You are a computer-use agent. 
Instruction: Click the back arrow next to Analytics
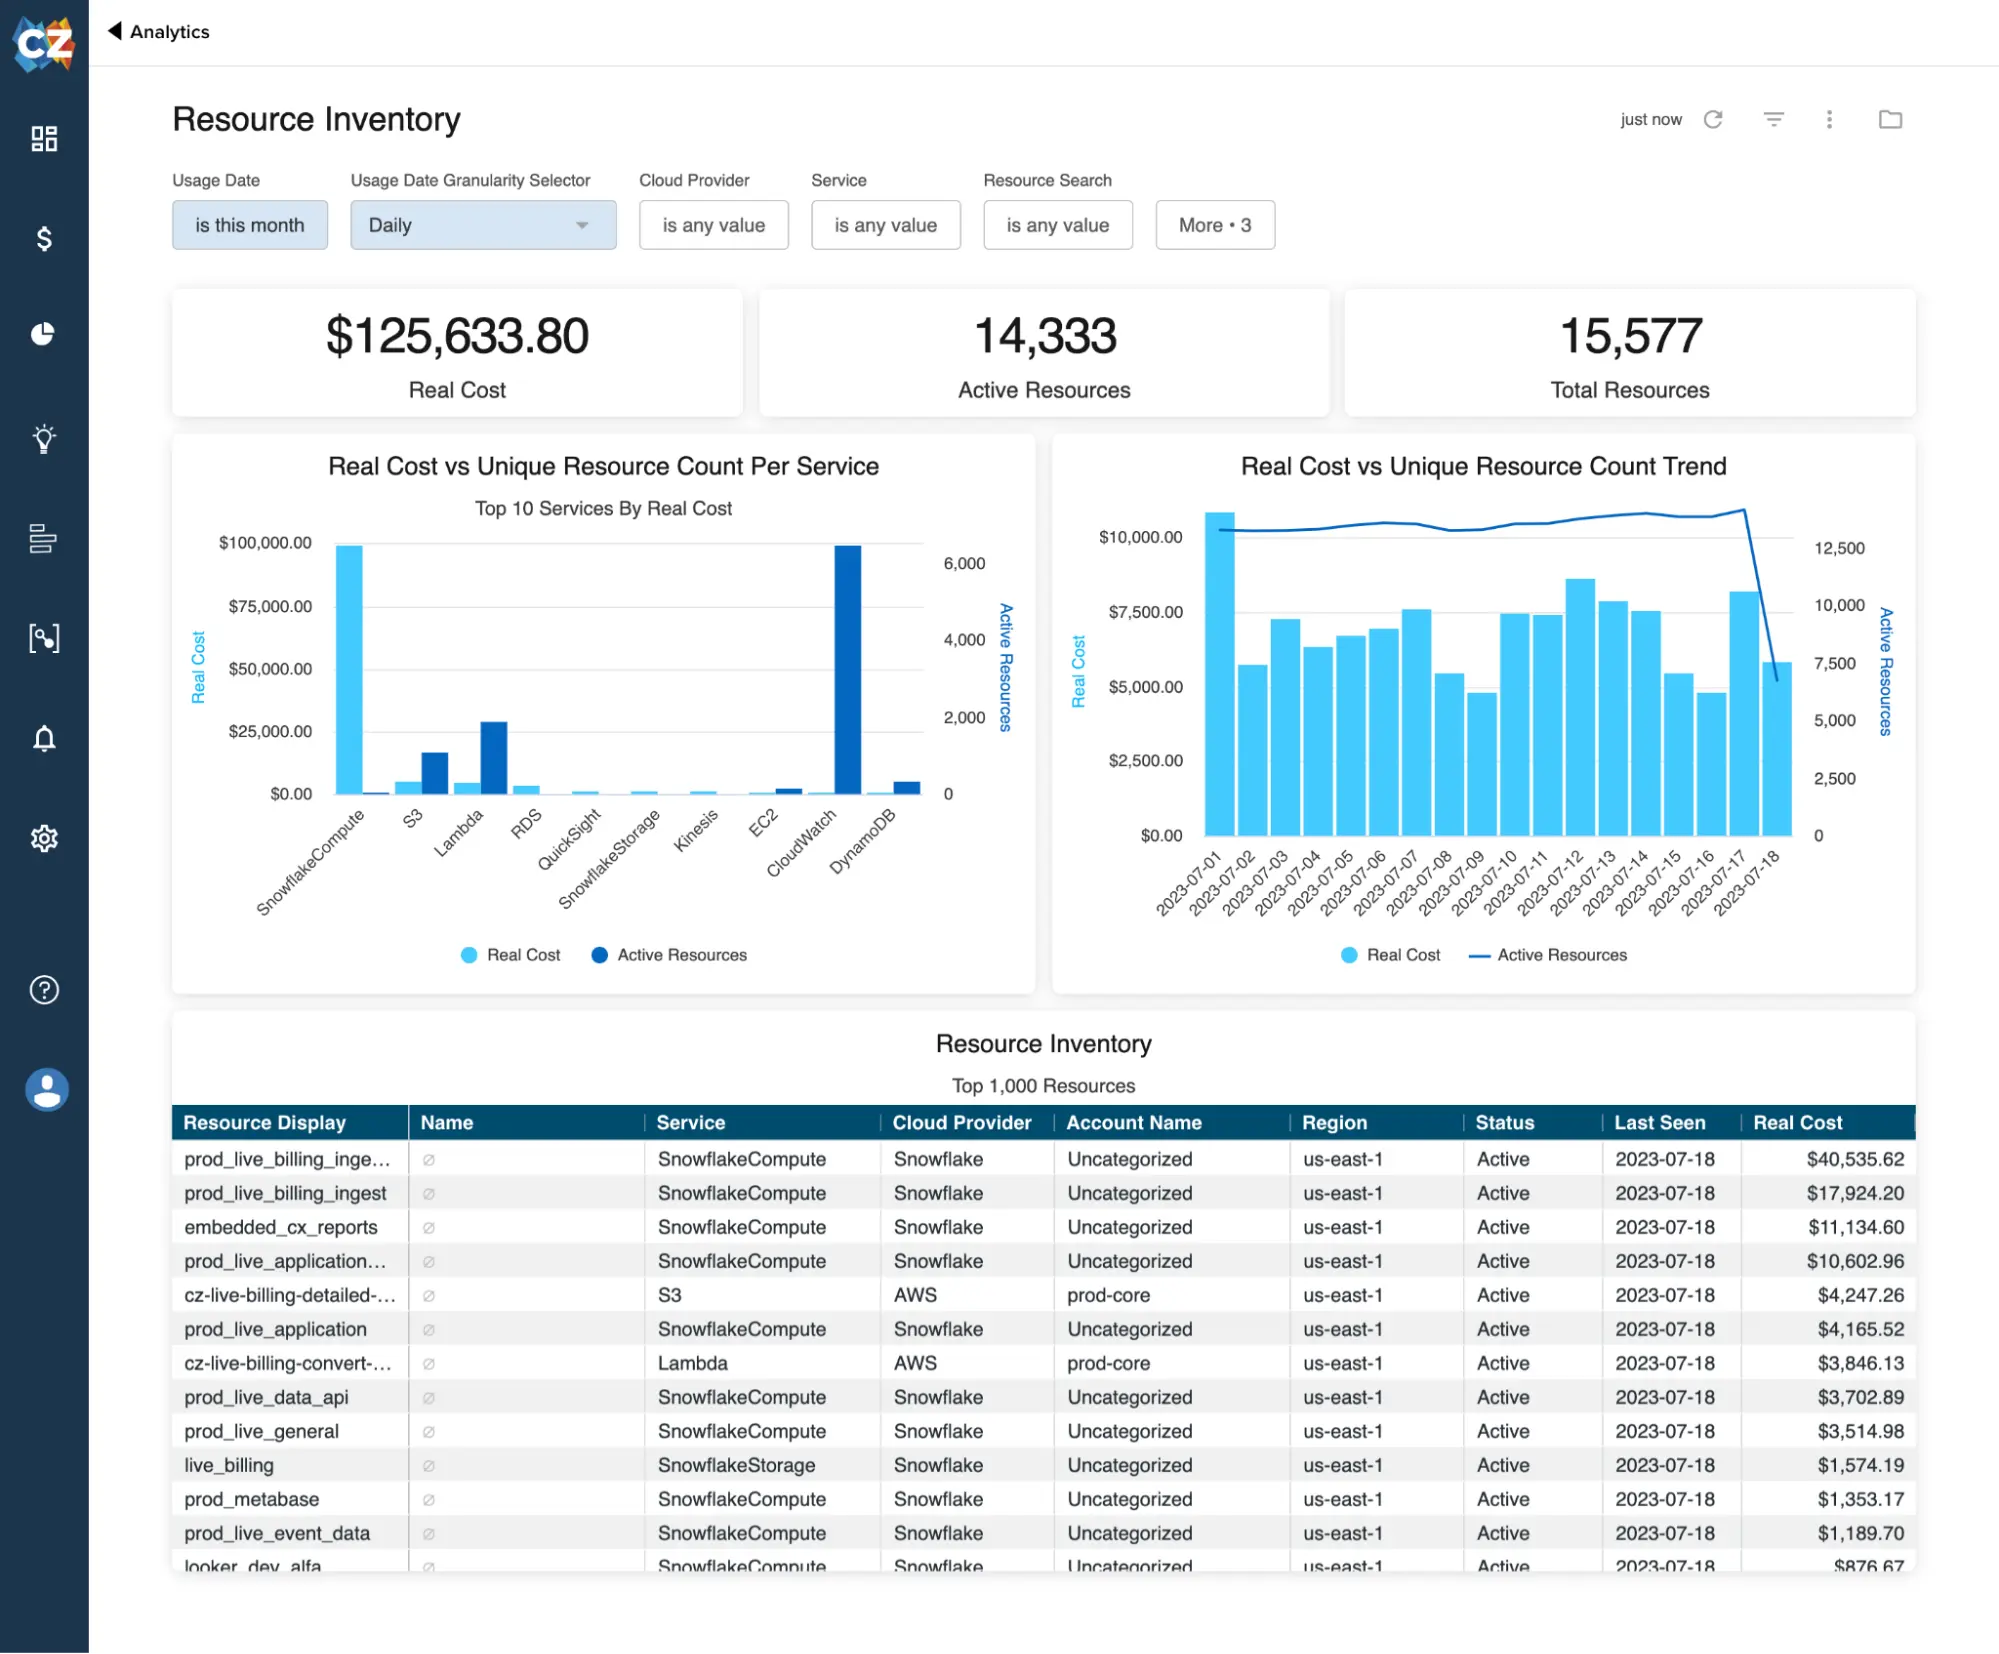pyautogui.click(x=114, y=31)
